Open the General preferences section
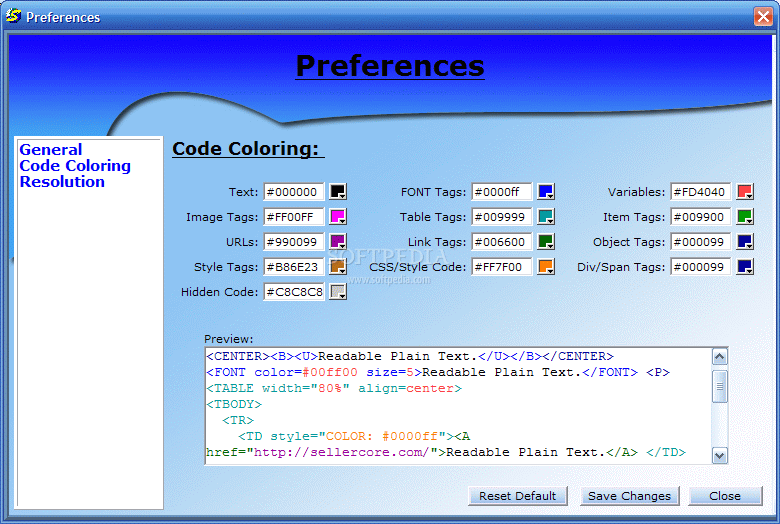Viewport: 780px width, 524px height. 51,150
